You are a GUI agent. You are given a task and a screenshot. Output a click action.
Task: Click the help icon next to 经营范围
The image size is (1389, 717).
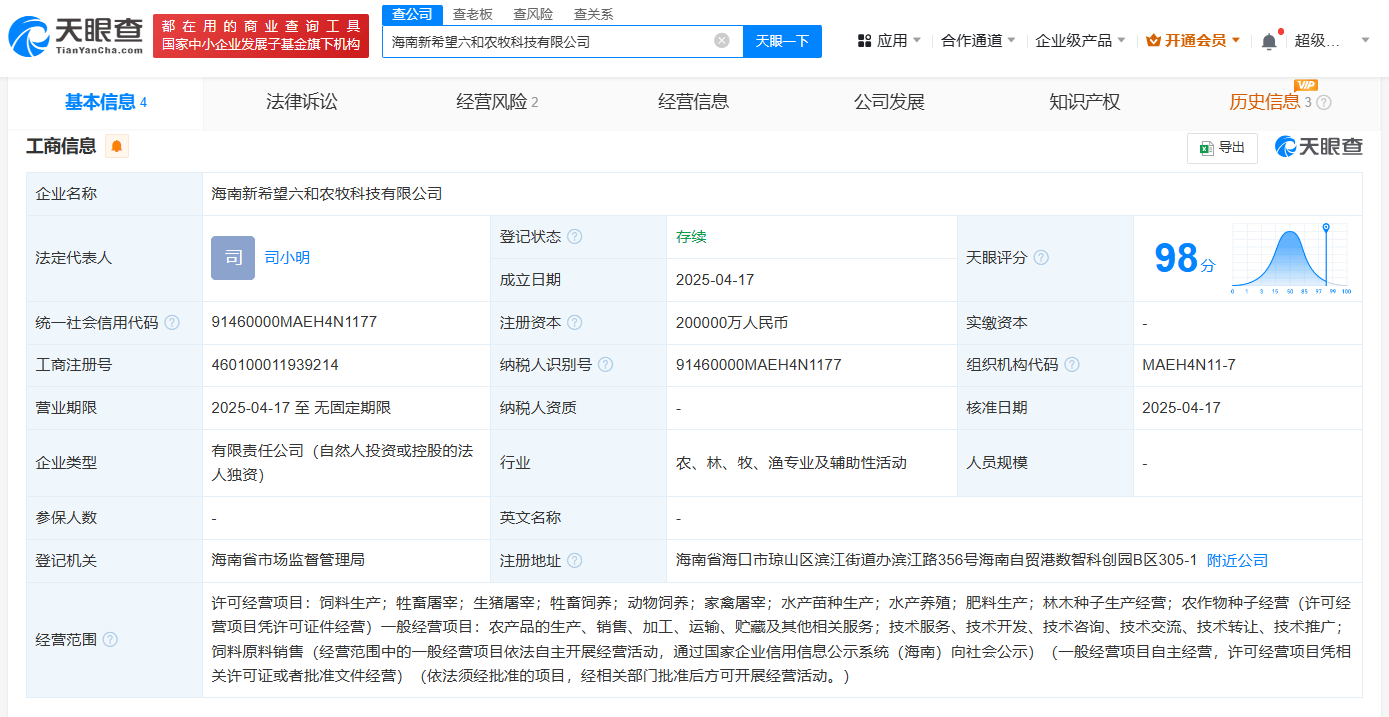point(110,639)
